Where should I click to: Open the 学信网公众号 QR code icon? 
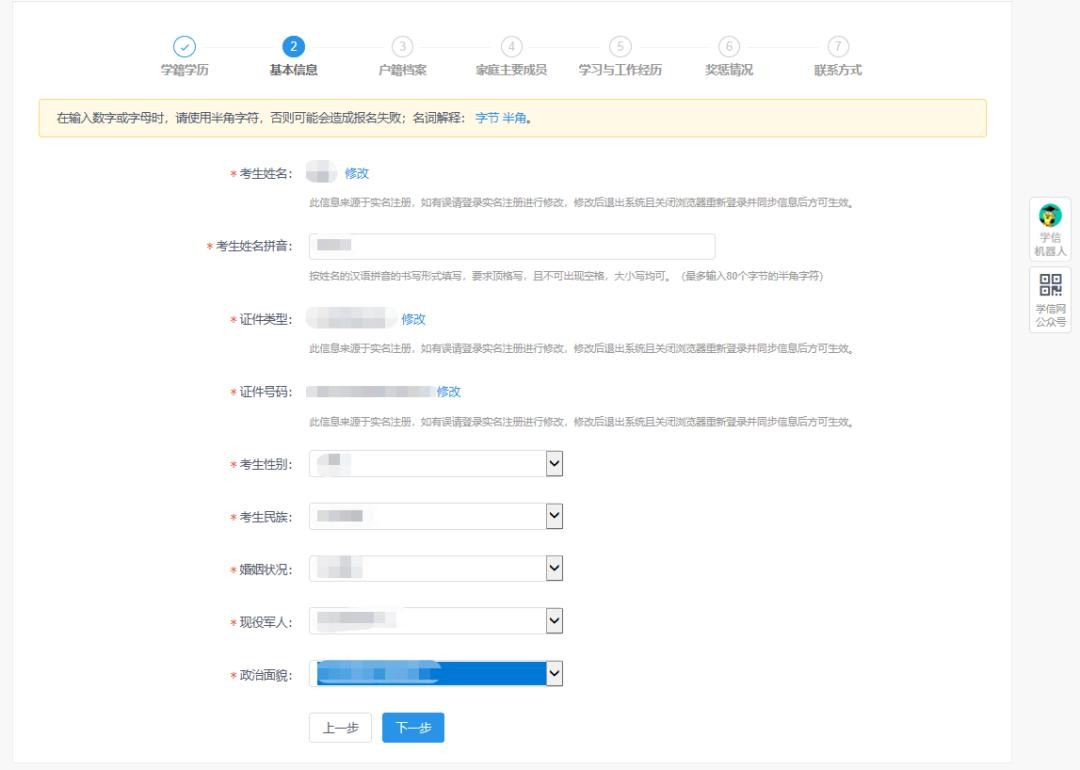point(1050,285)
